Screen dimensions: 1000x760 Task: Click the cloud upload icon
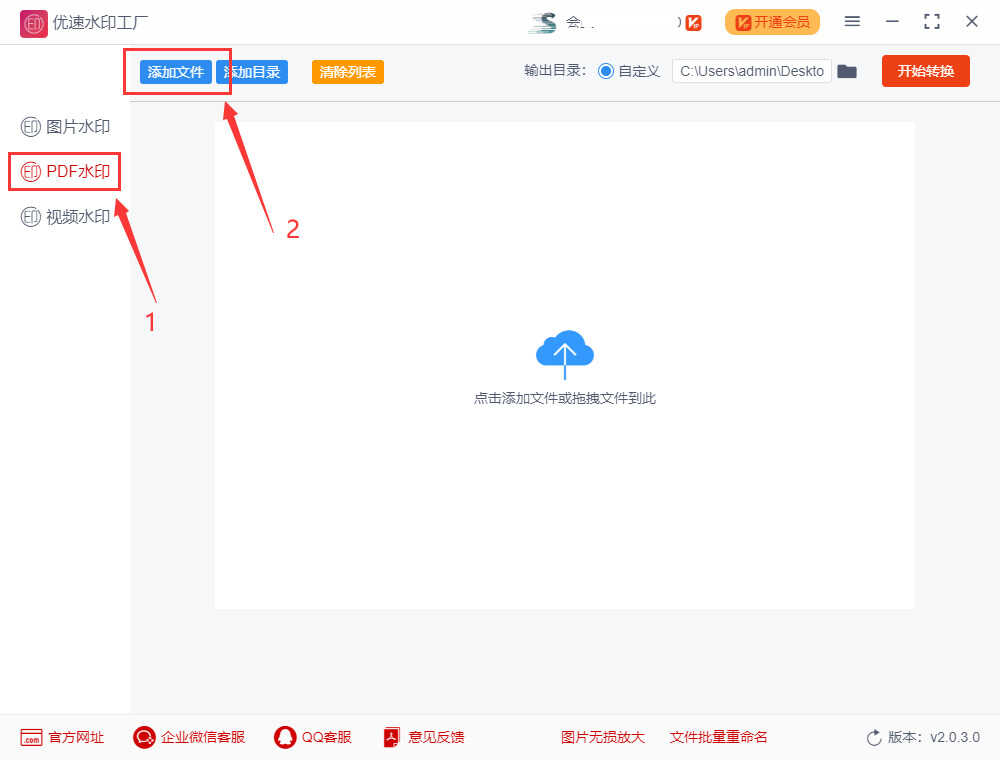pos(564,354)
